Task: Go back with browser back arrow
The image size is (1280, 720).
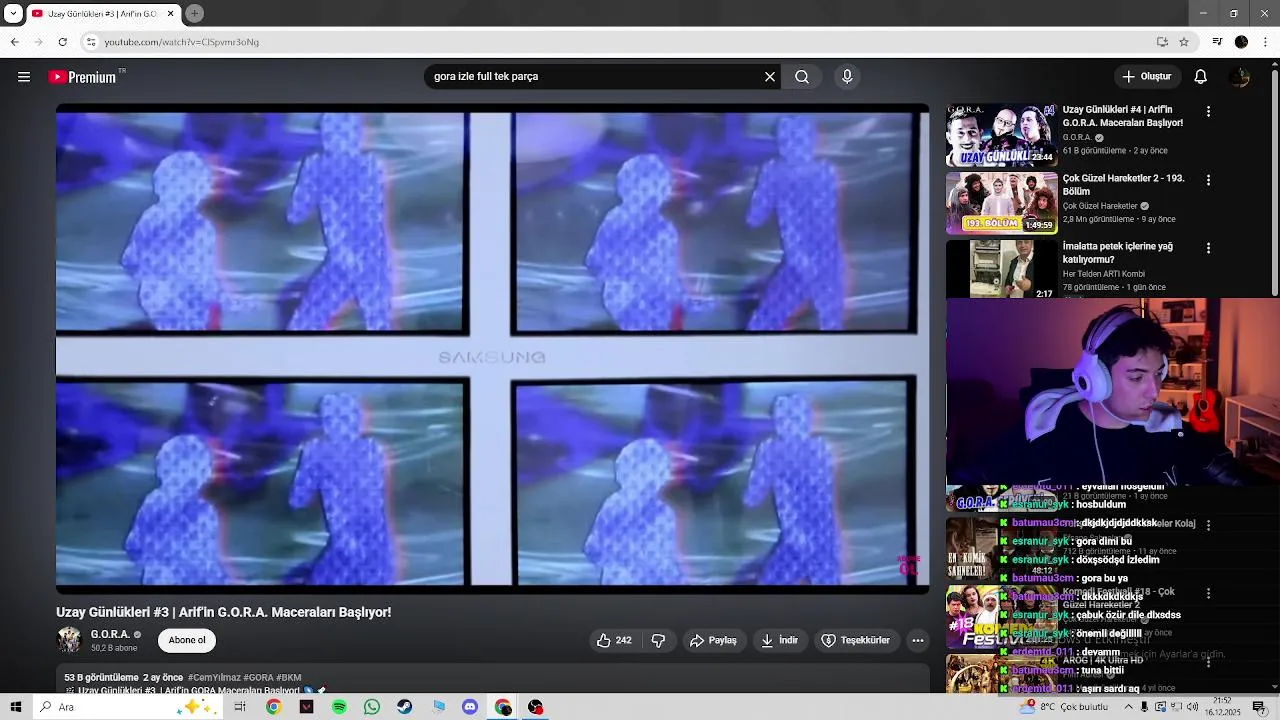Action: tap(14, 42)
